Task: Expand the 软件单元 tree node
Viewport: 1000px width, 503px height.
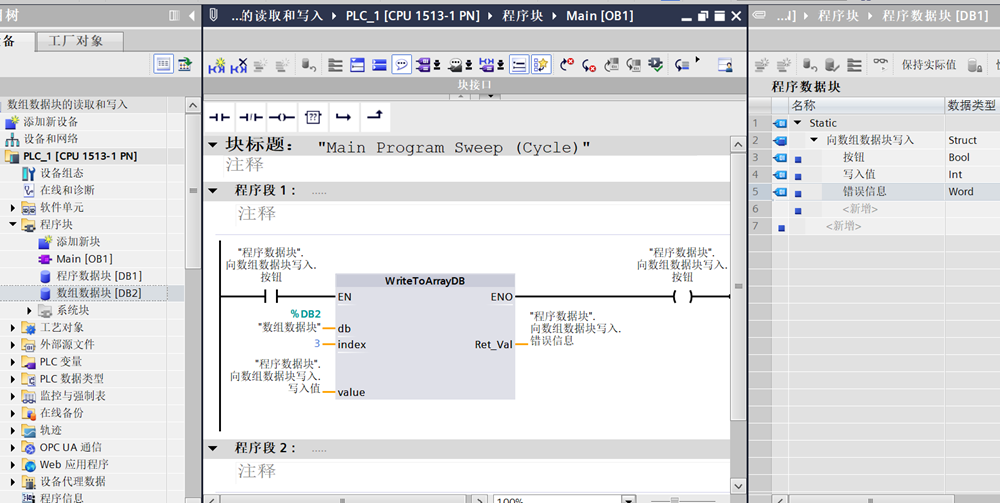Action: pyautogui.click(x=13, y=208)
